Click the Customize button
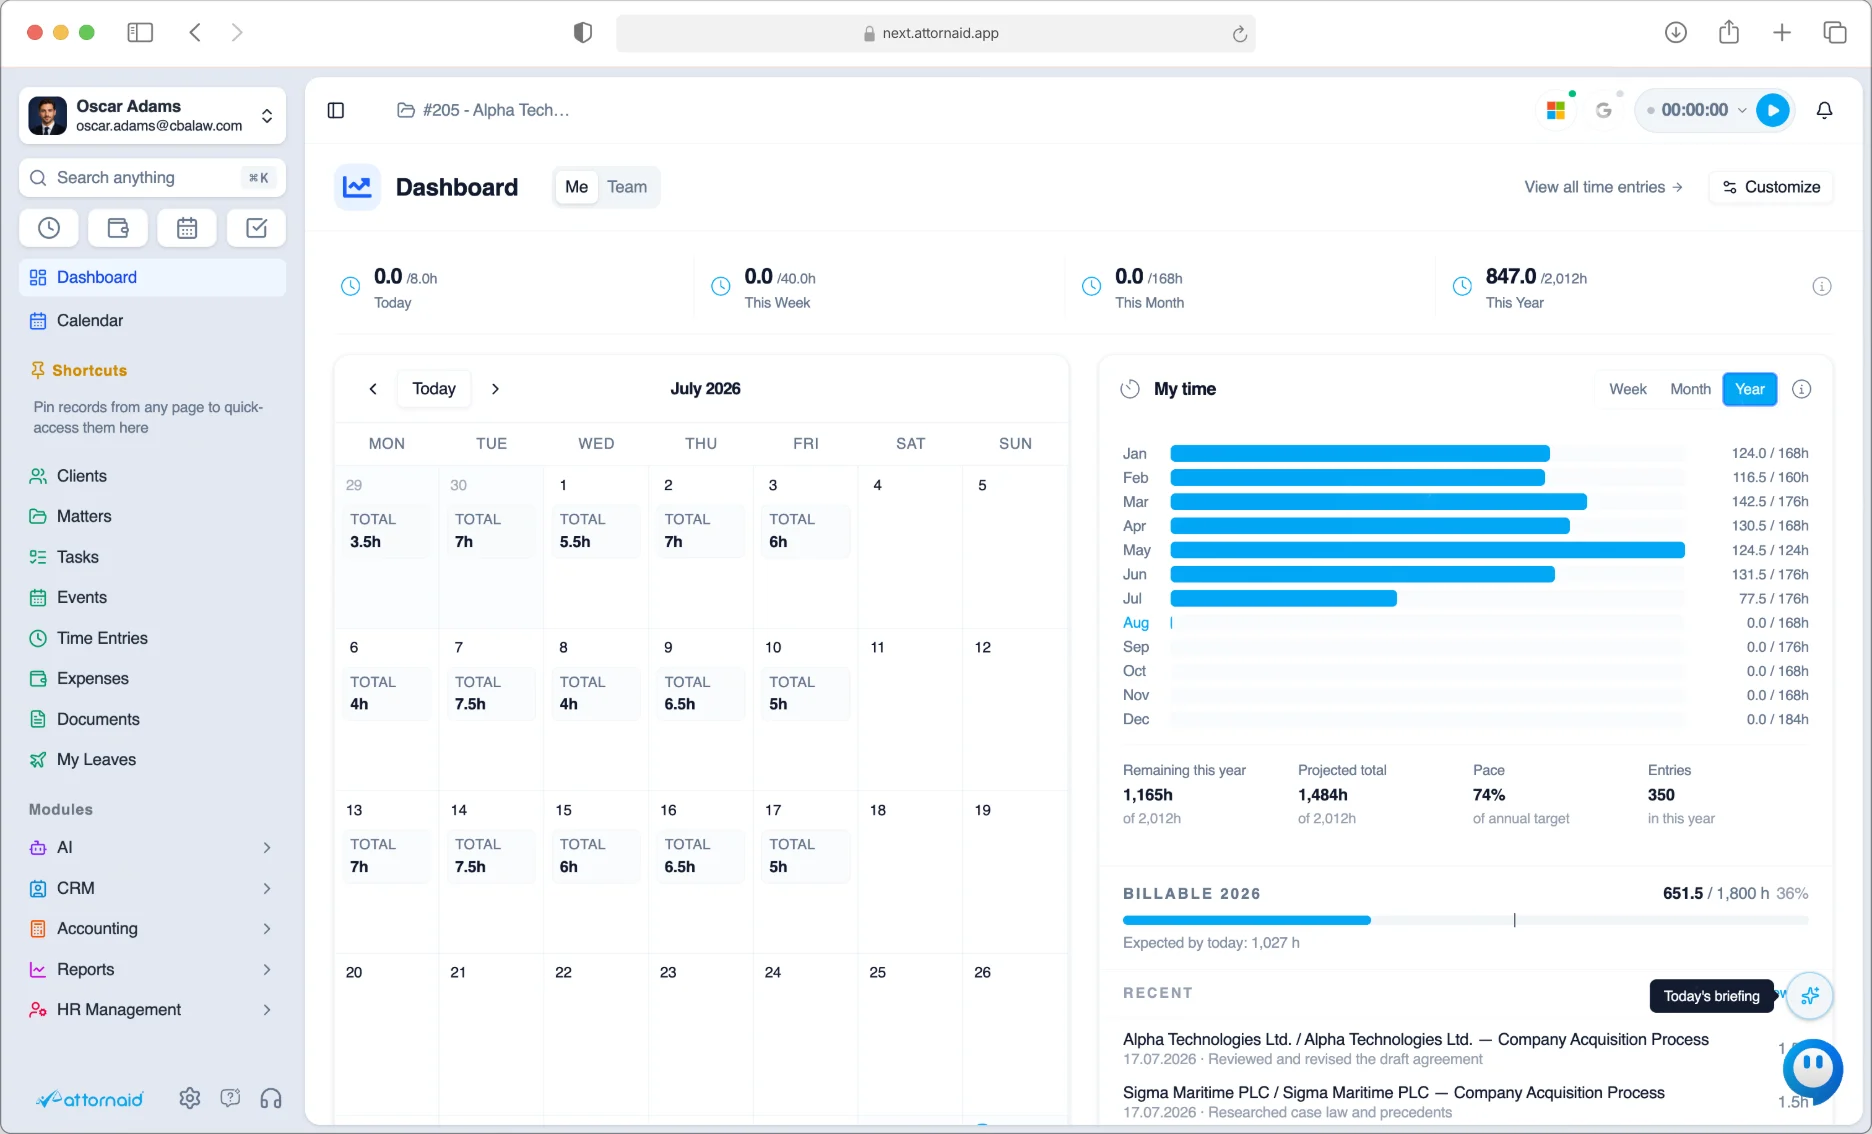 click(1771, 187)
